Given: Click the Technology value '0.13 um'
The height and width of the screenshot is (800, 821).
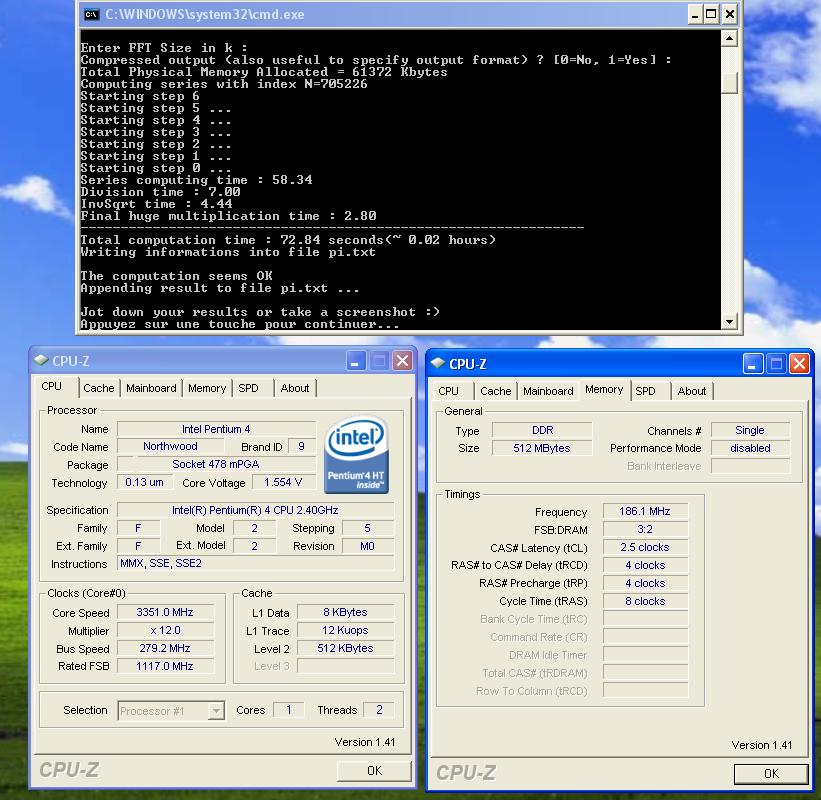Looking at the screenshot, I should click(145, 482).
